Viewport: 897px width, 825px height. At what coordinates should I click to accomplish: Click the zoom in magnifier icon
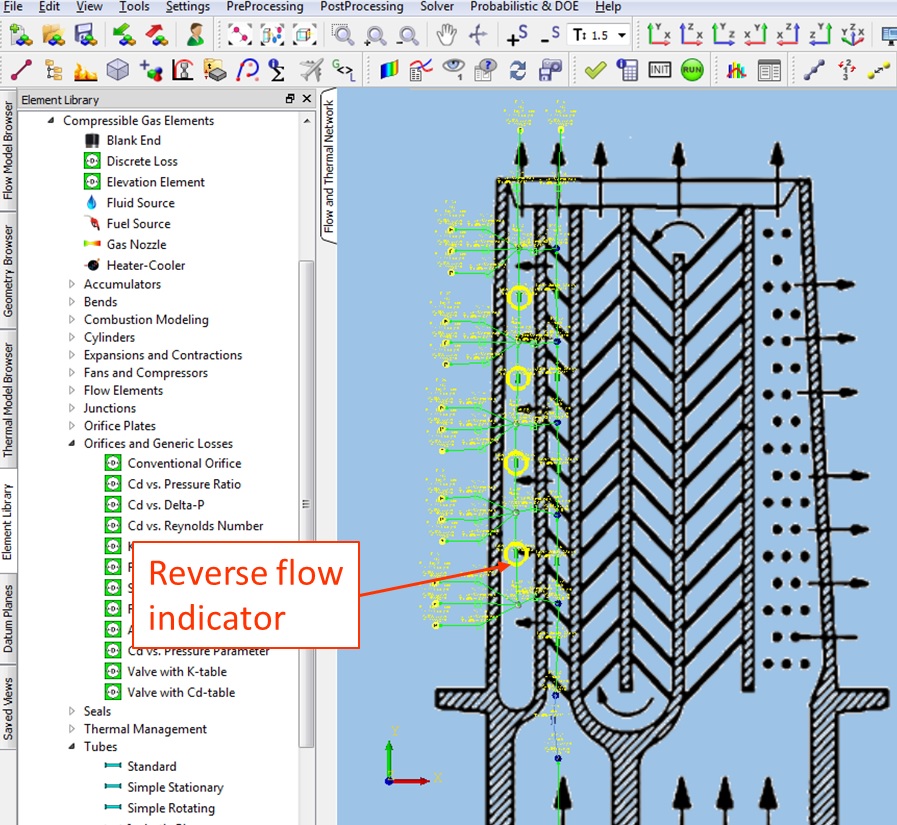coord(376,35)
